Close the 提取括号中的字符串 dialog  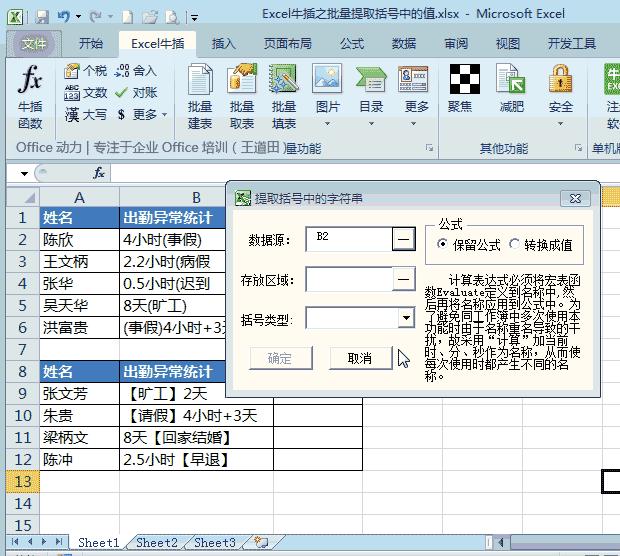575,199
